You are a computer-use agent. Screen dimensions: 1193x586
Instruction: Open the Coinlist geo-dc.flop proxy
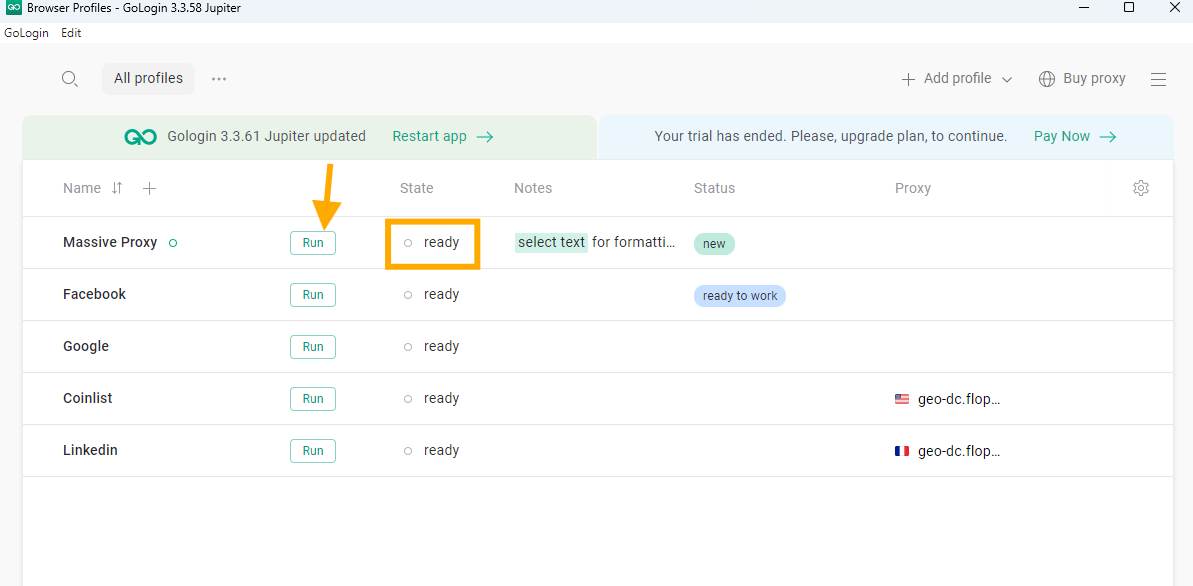pyautogui.click(x=959, y=399)
